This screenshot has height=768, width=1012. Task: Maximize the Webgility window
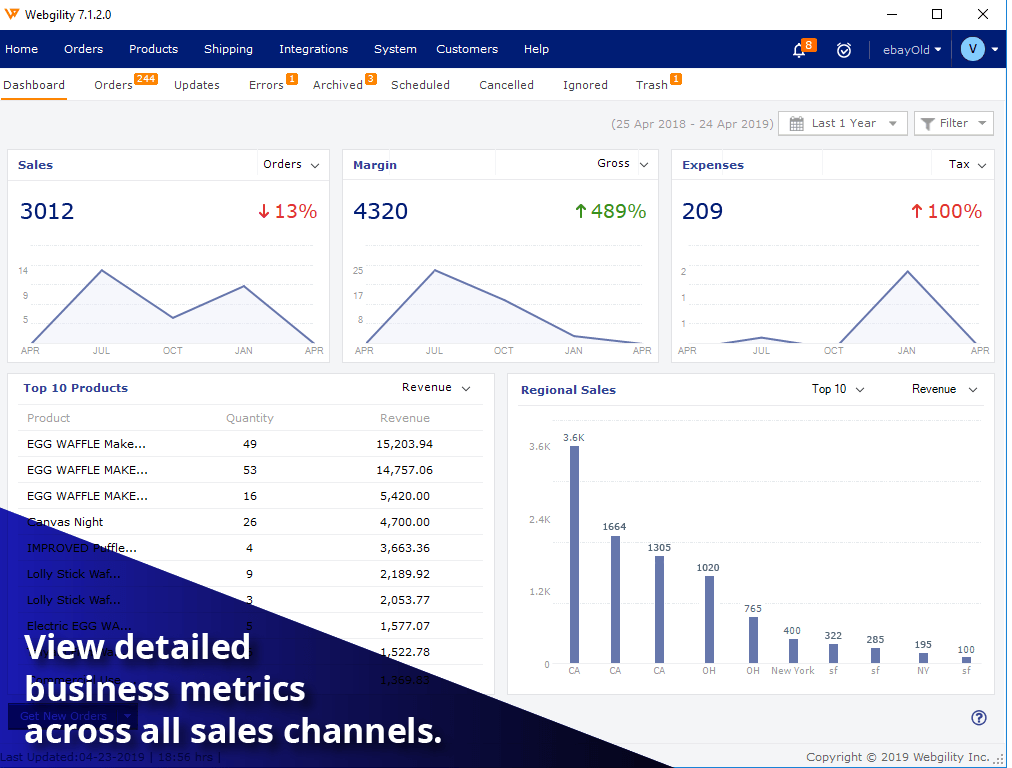coord(937,14)
